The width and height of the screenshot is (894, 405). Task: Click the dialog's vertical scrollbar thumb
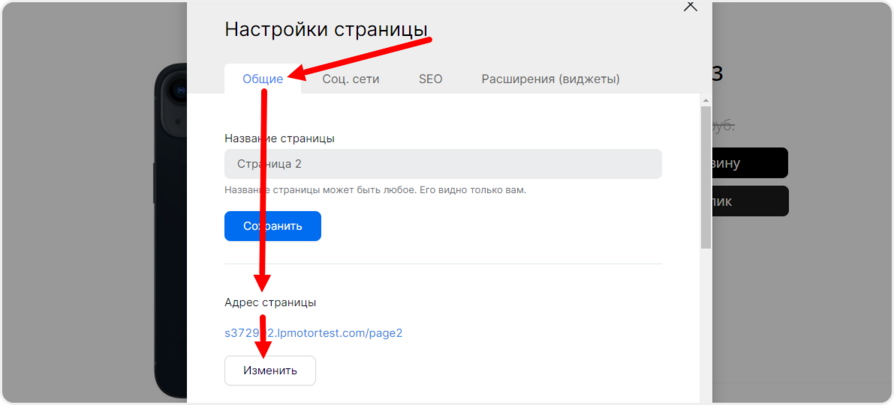(705, 175)
